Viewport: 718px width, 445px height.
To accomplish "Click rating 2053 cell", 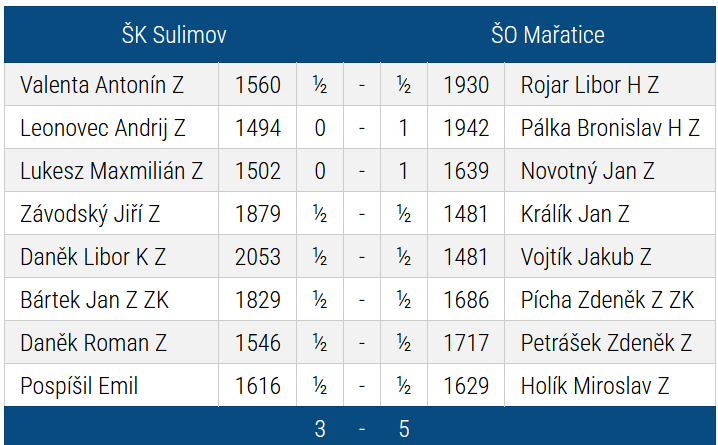I will 258,257.
